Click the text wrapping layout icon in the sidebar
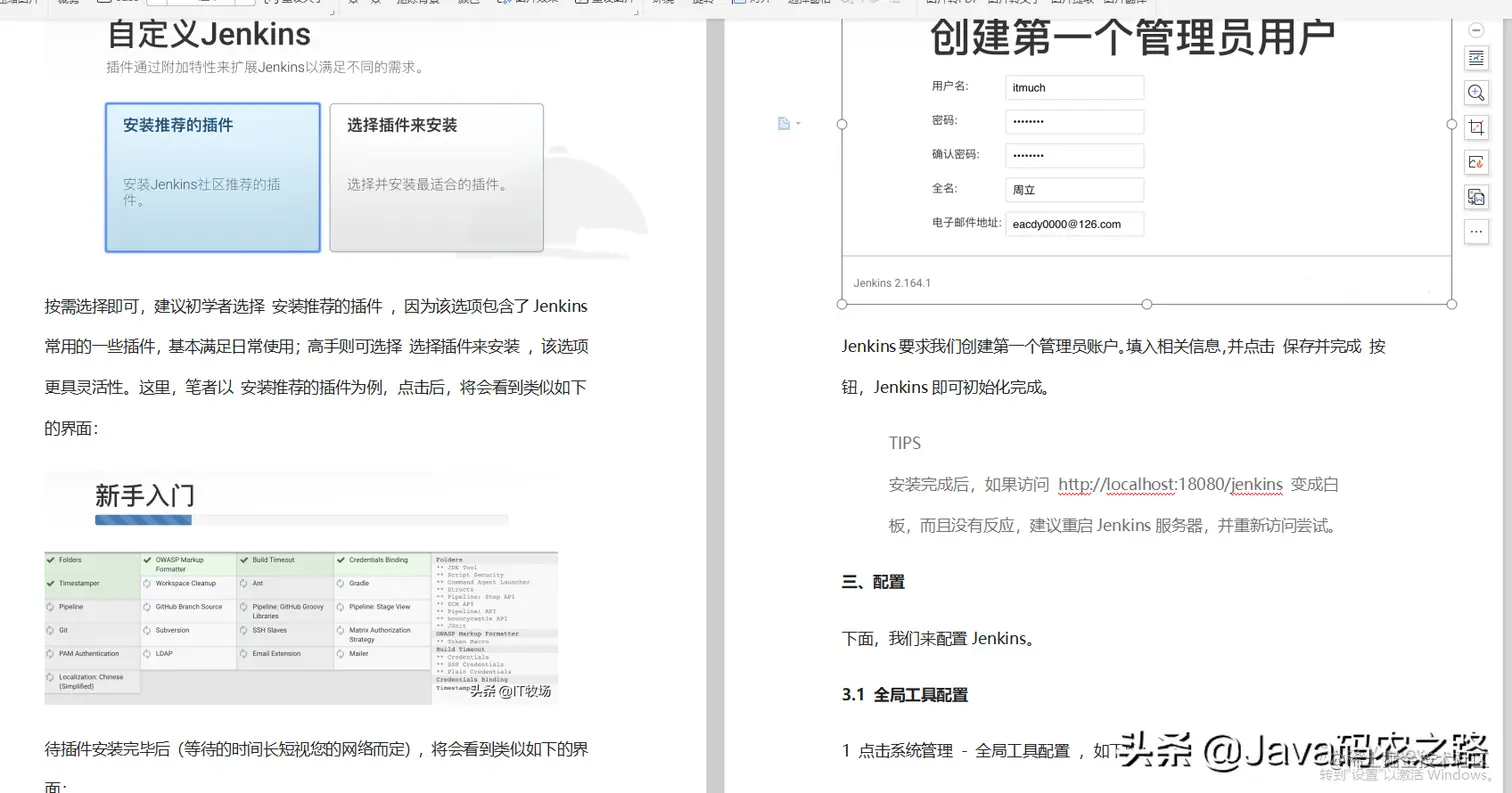Screen dimensions: 1512x793 [1475, 57]
